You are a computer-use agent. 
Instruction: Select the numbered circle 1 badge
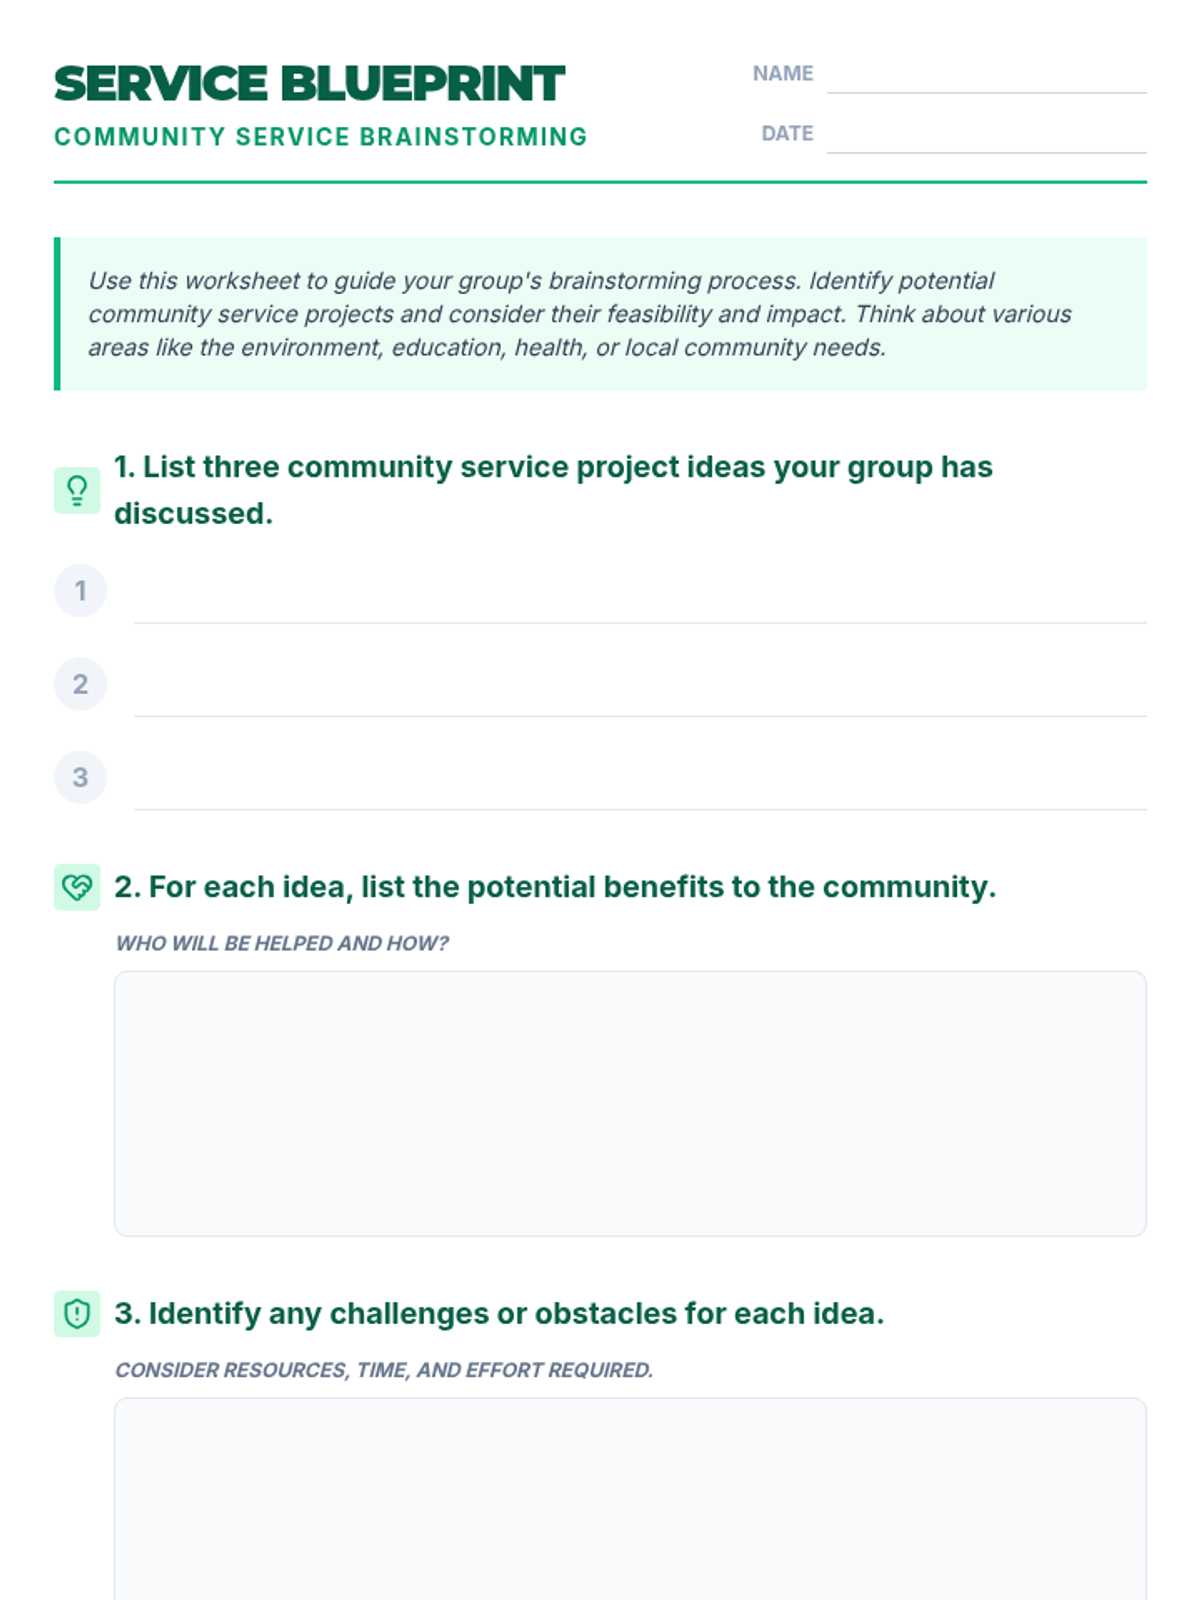pyautogui.click(x=80, y=591)
